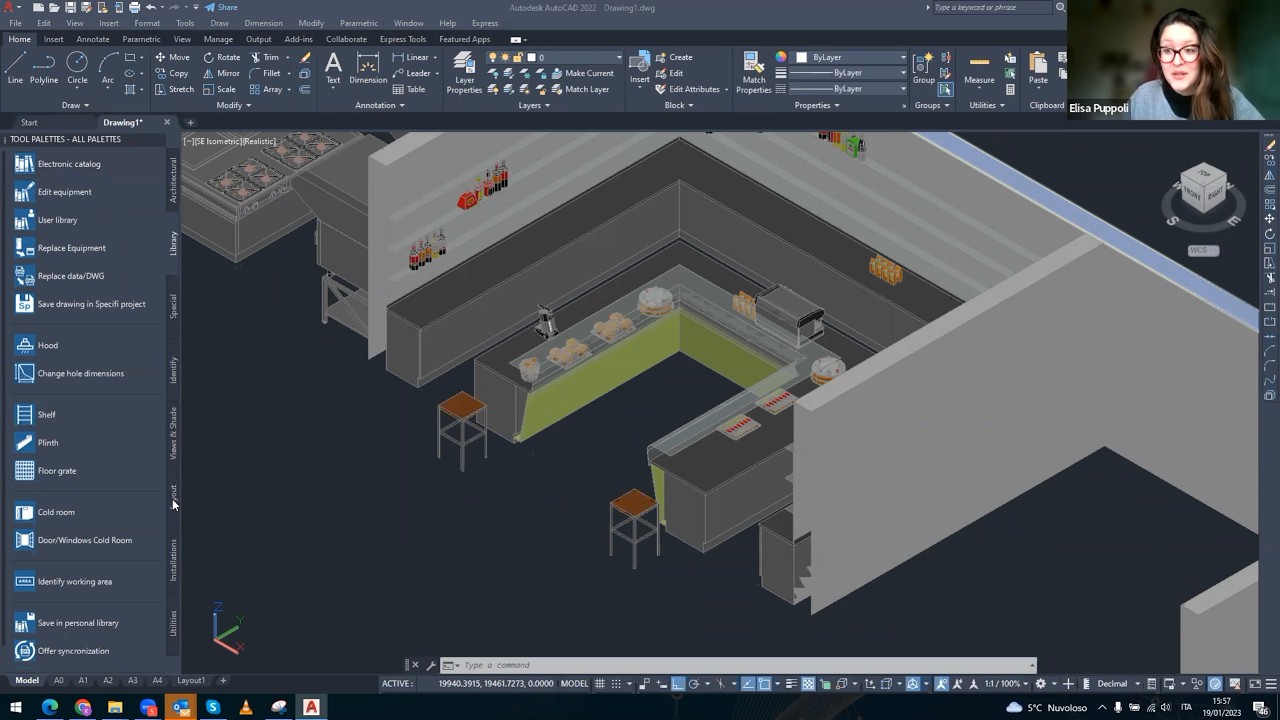Open the Decimal units dropdown
1280x720 pixels.
pyautogui.click(x=1118, y=684)
